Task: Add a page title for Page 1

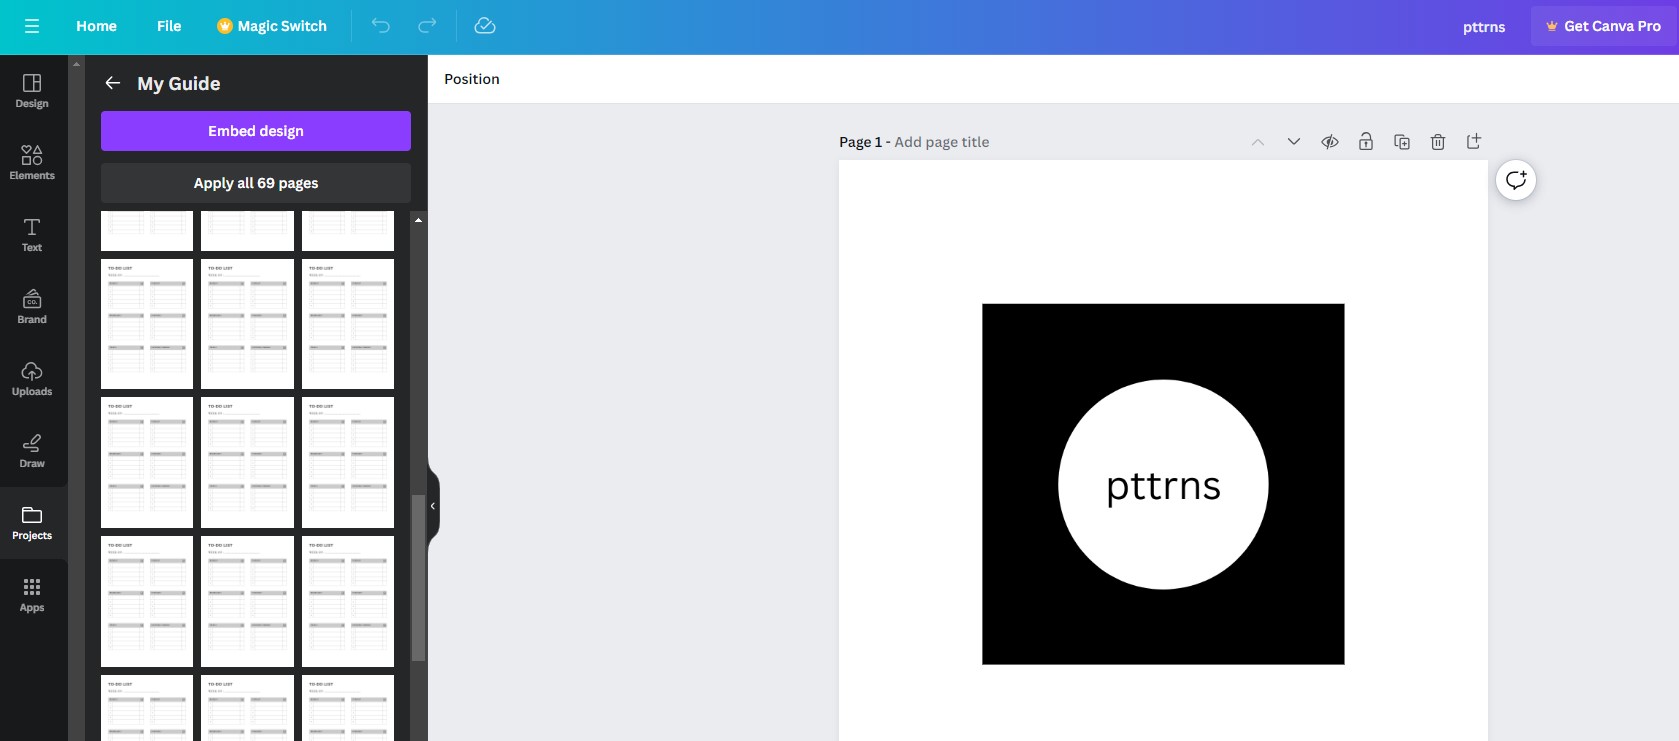Action: coord(942,142)
